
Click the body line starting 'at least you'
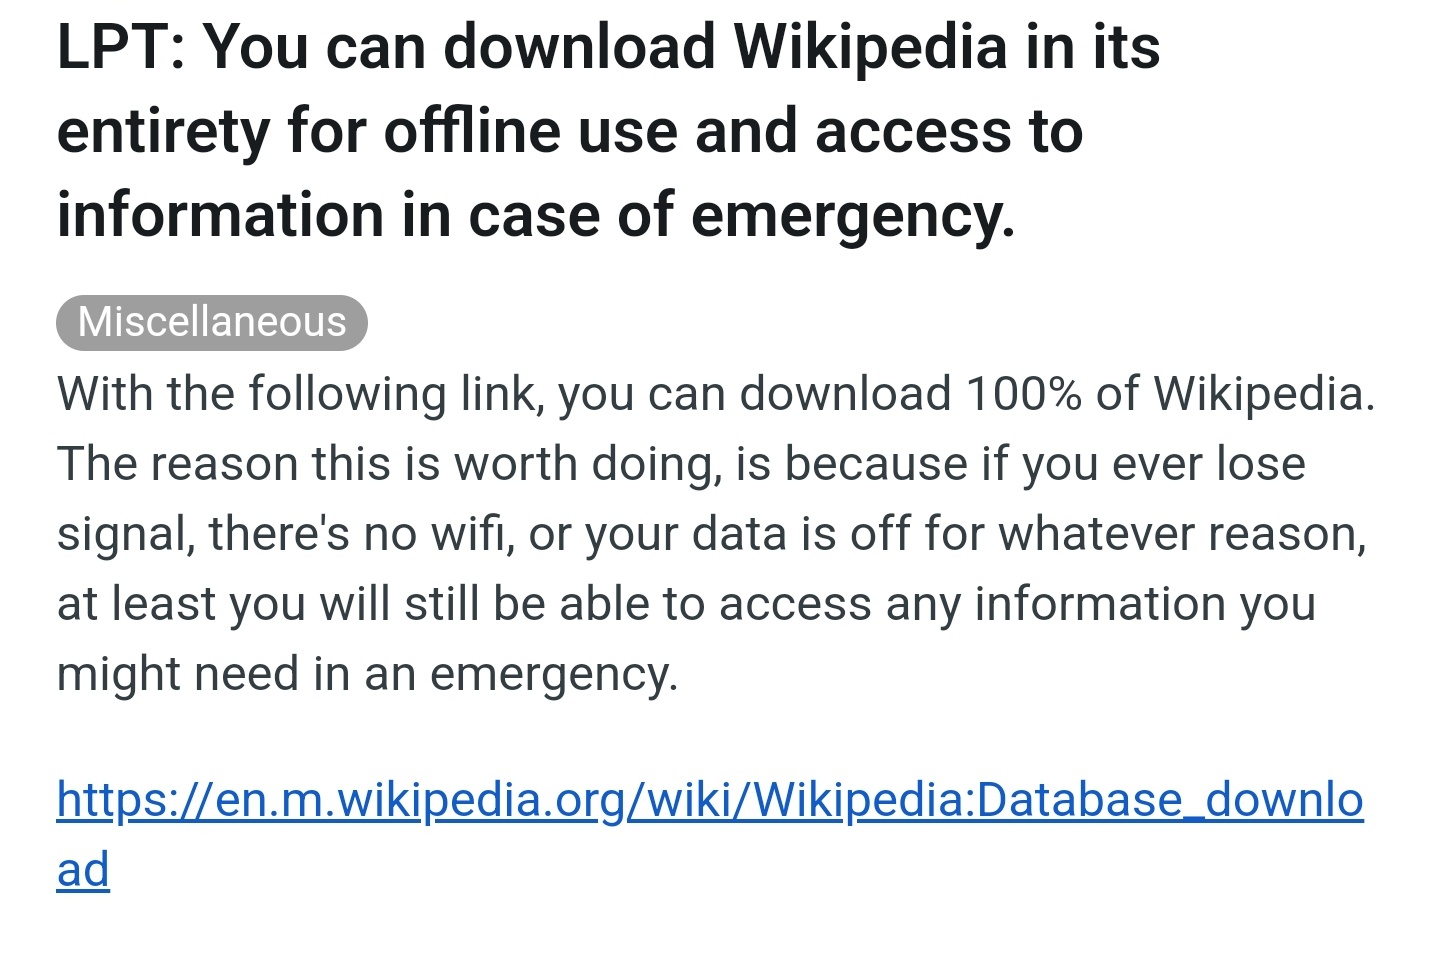pyautogui.click(x=686, y=604)
